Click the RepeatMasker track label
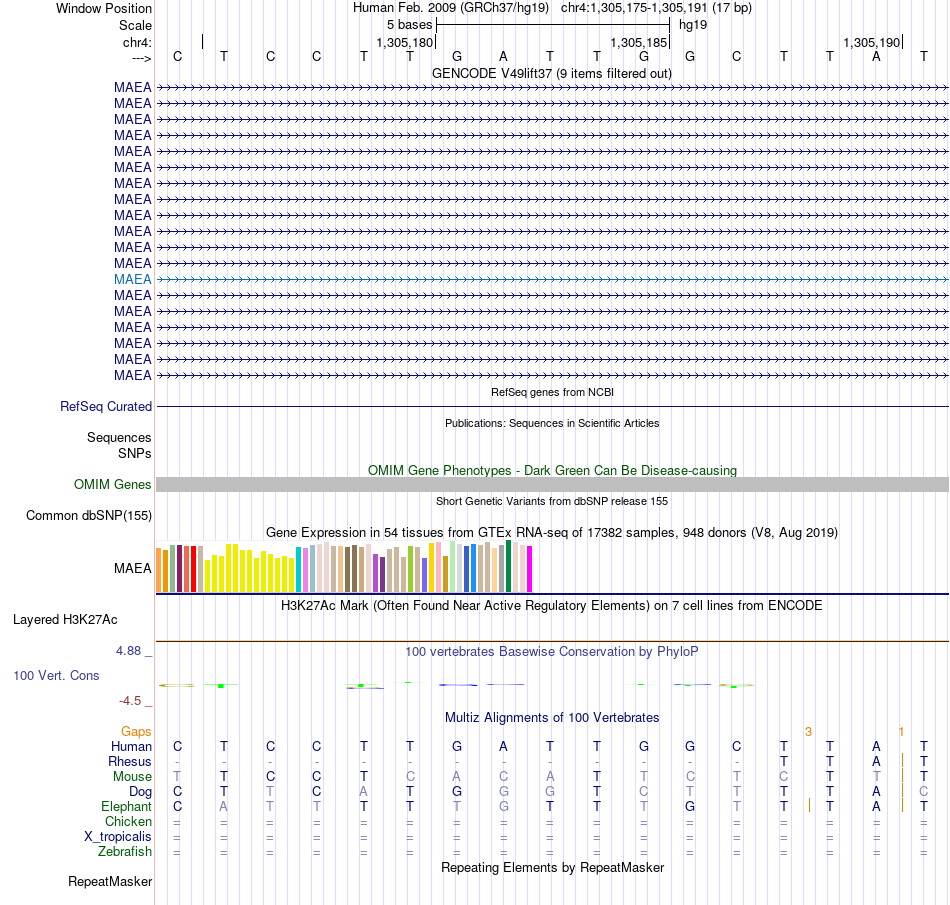This screenshot has height=905, width=950. [x=110, y=881]
